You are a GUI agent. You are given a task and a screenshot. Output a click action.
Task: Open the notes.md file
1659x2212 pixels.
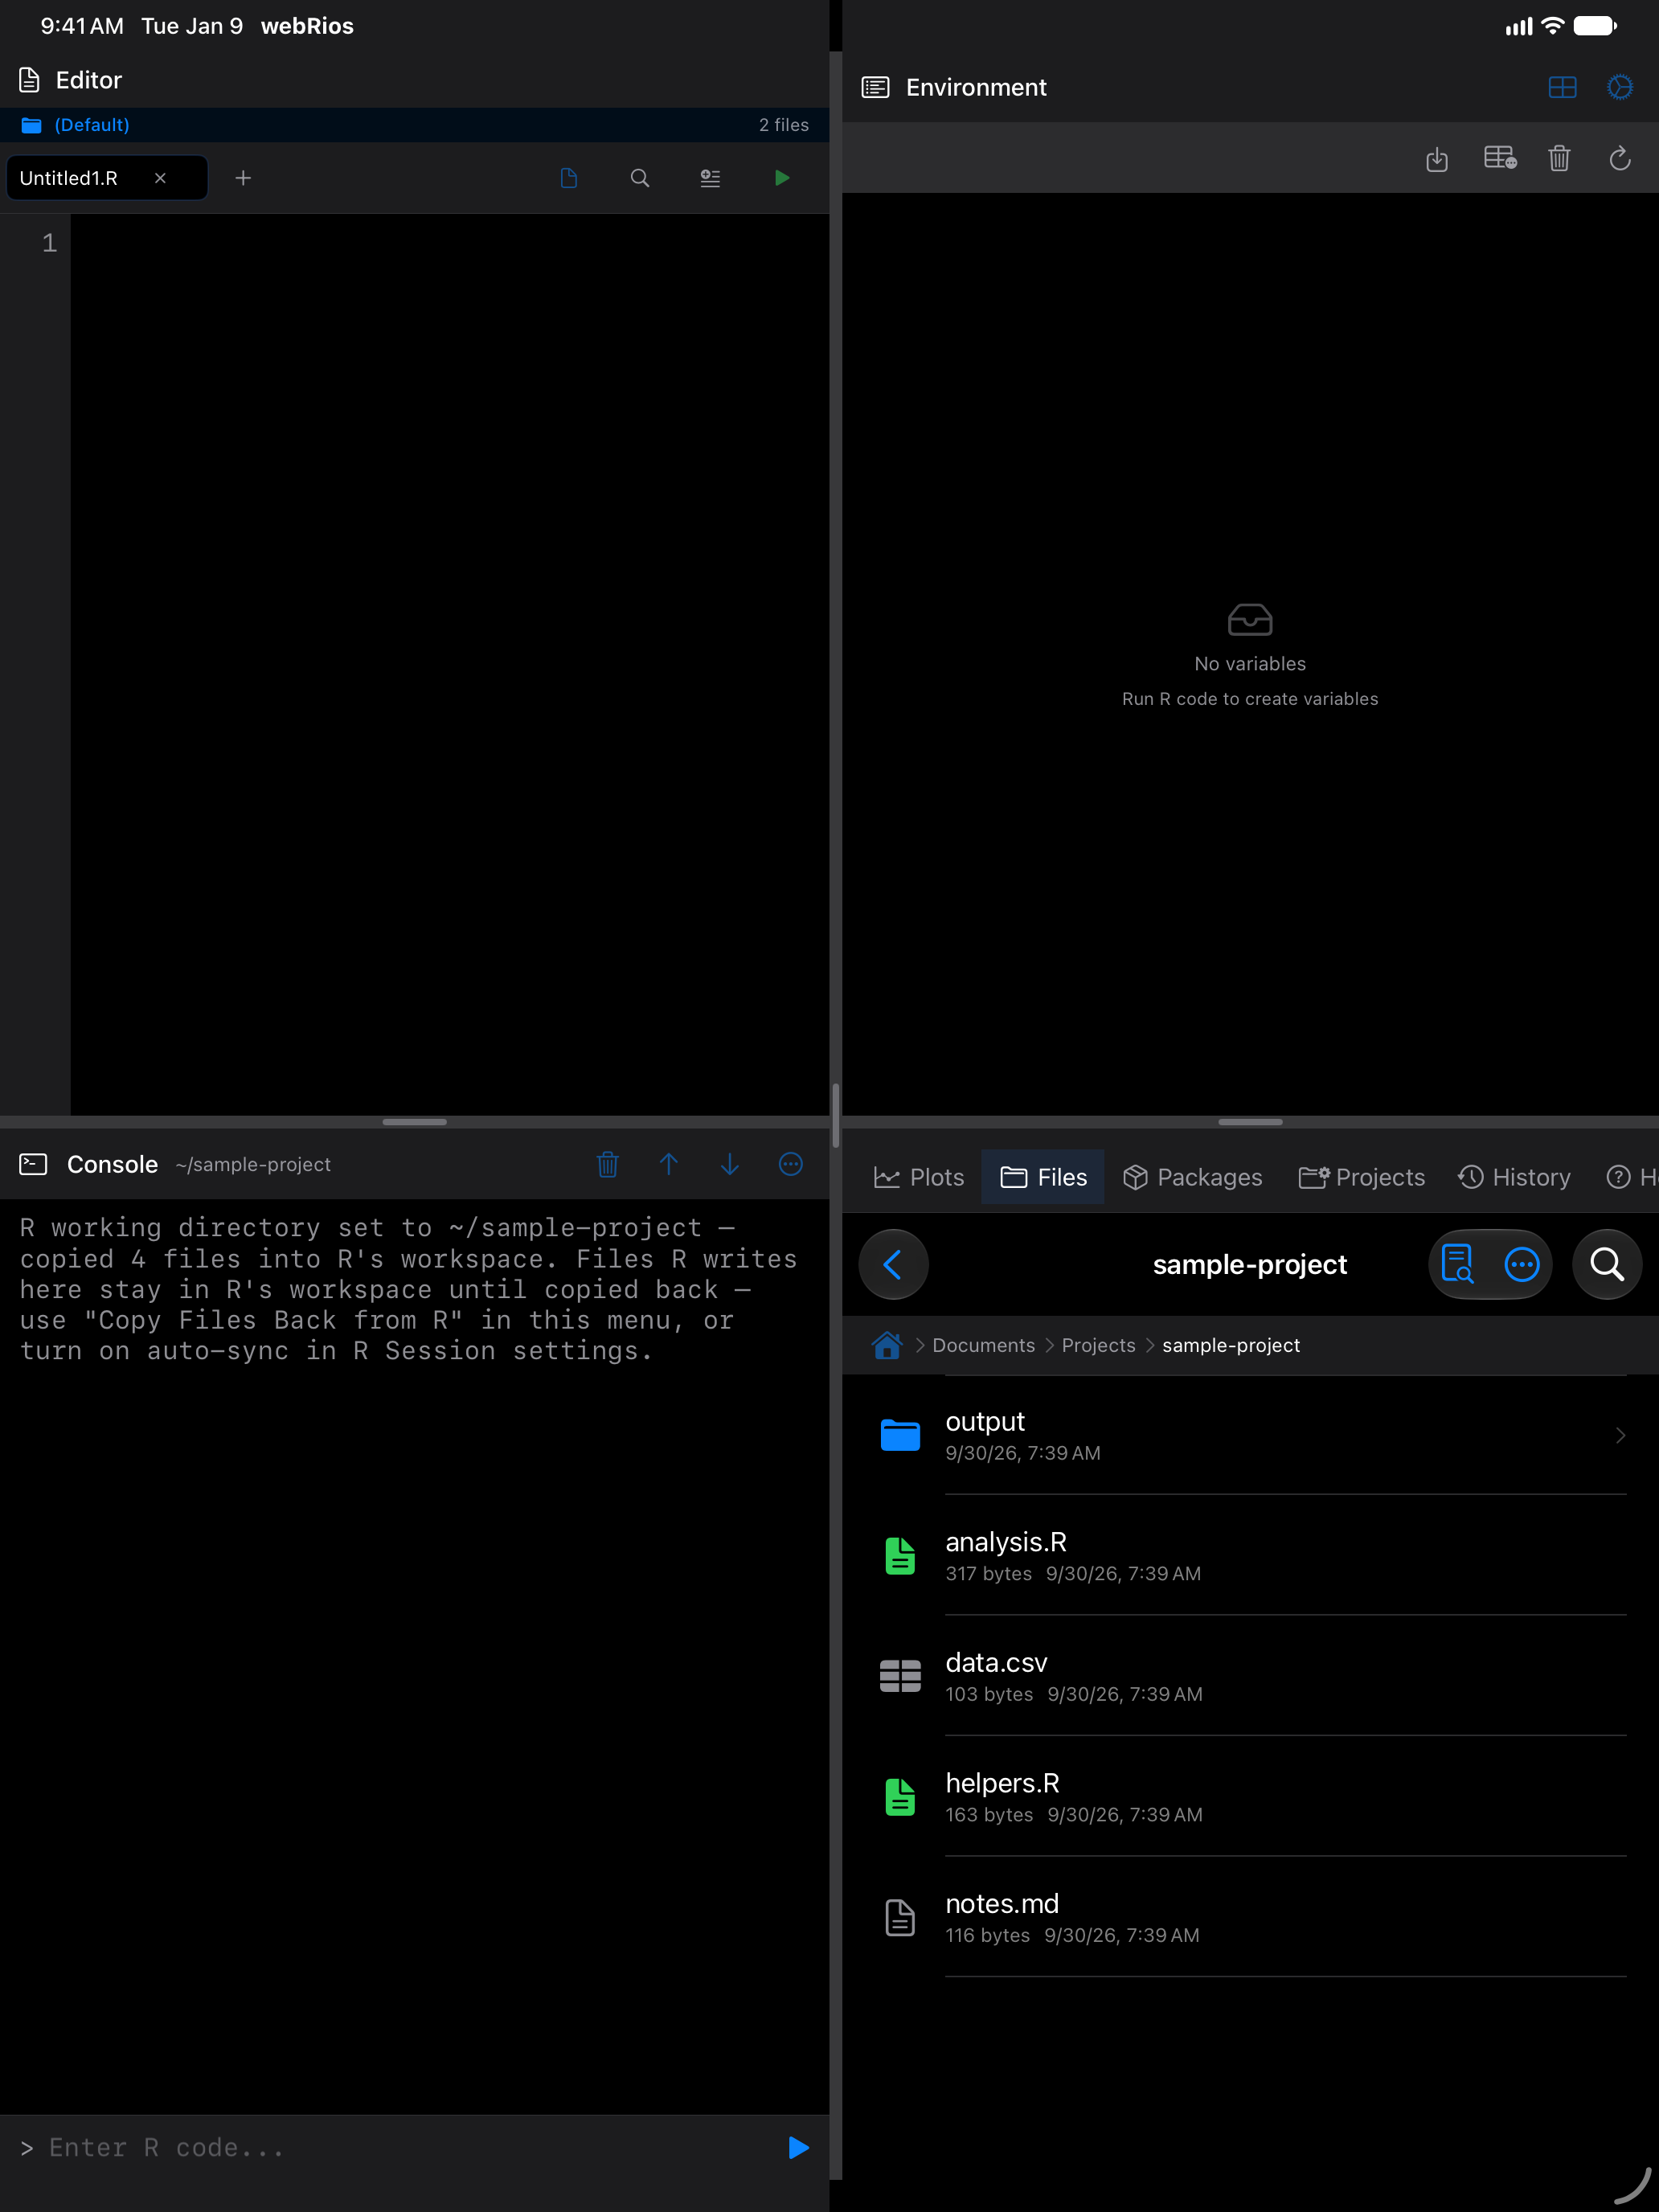[x=1250, y=1918]
